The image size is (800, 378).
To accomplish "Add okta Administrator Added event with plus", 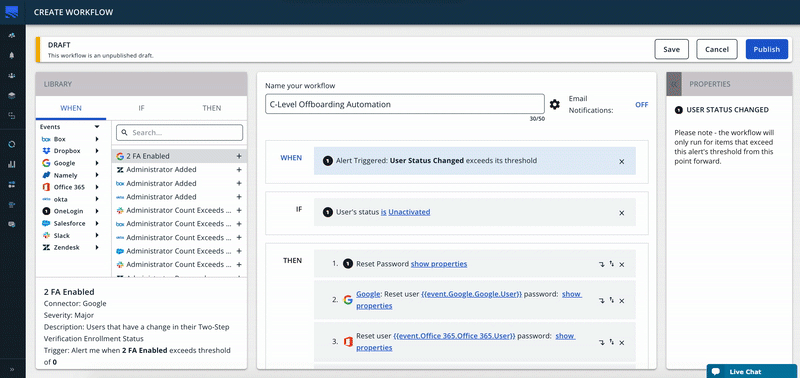I will coord(239,196).
